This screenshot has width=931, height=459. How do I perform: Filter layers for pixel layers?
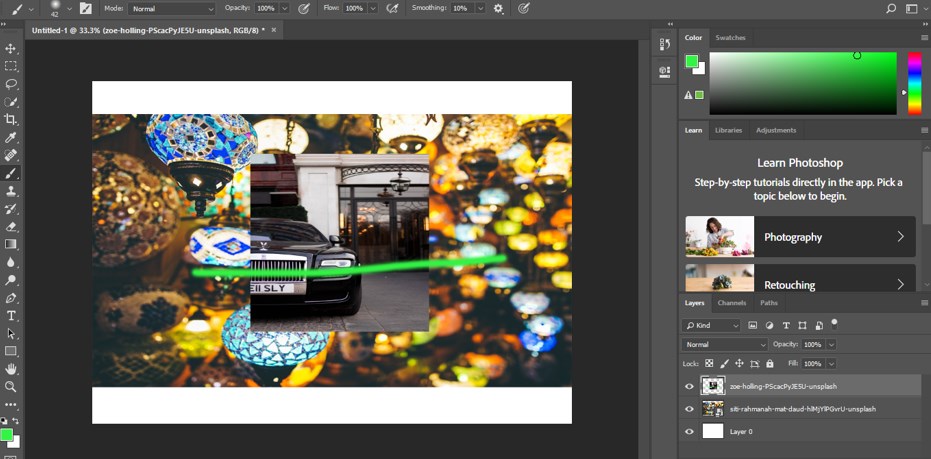(752, 325)
